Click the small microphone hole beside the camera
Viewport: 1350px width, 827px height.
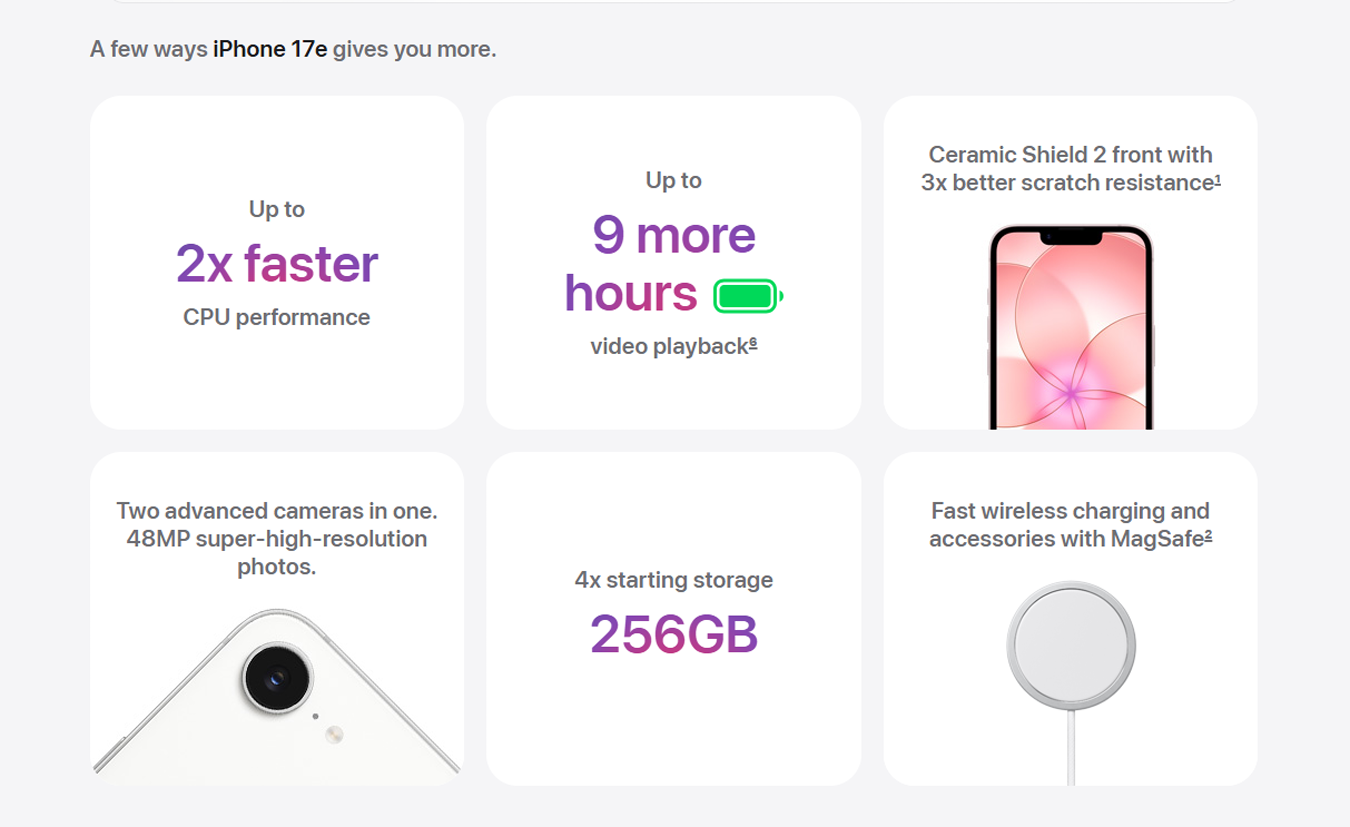[x=315, y=716]
